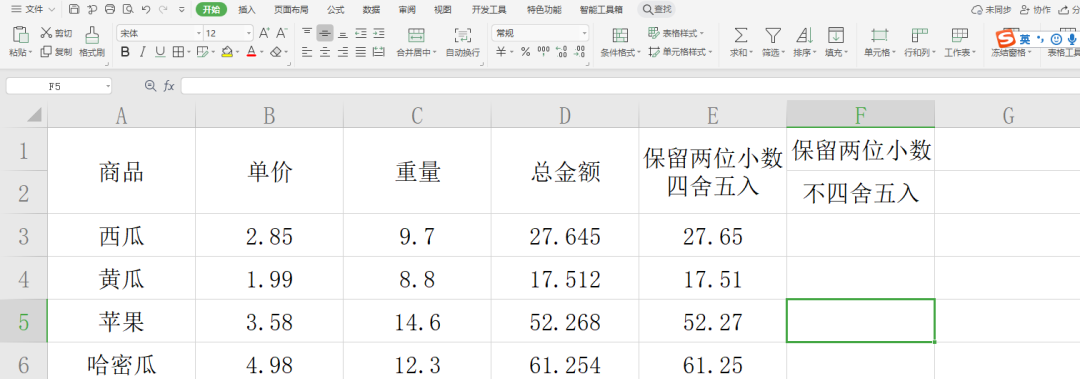Click the fill color bucket swatch
The height and width of the screenshot is (379, 1080).
point(227,52)
